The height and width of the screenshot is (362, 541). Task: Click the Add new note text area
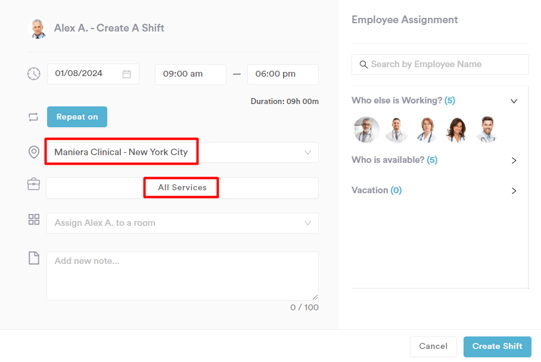(183, 276)
